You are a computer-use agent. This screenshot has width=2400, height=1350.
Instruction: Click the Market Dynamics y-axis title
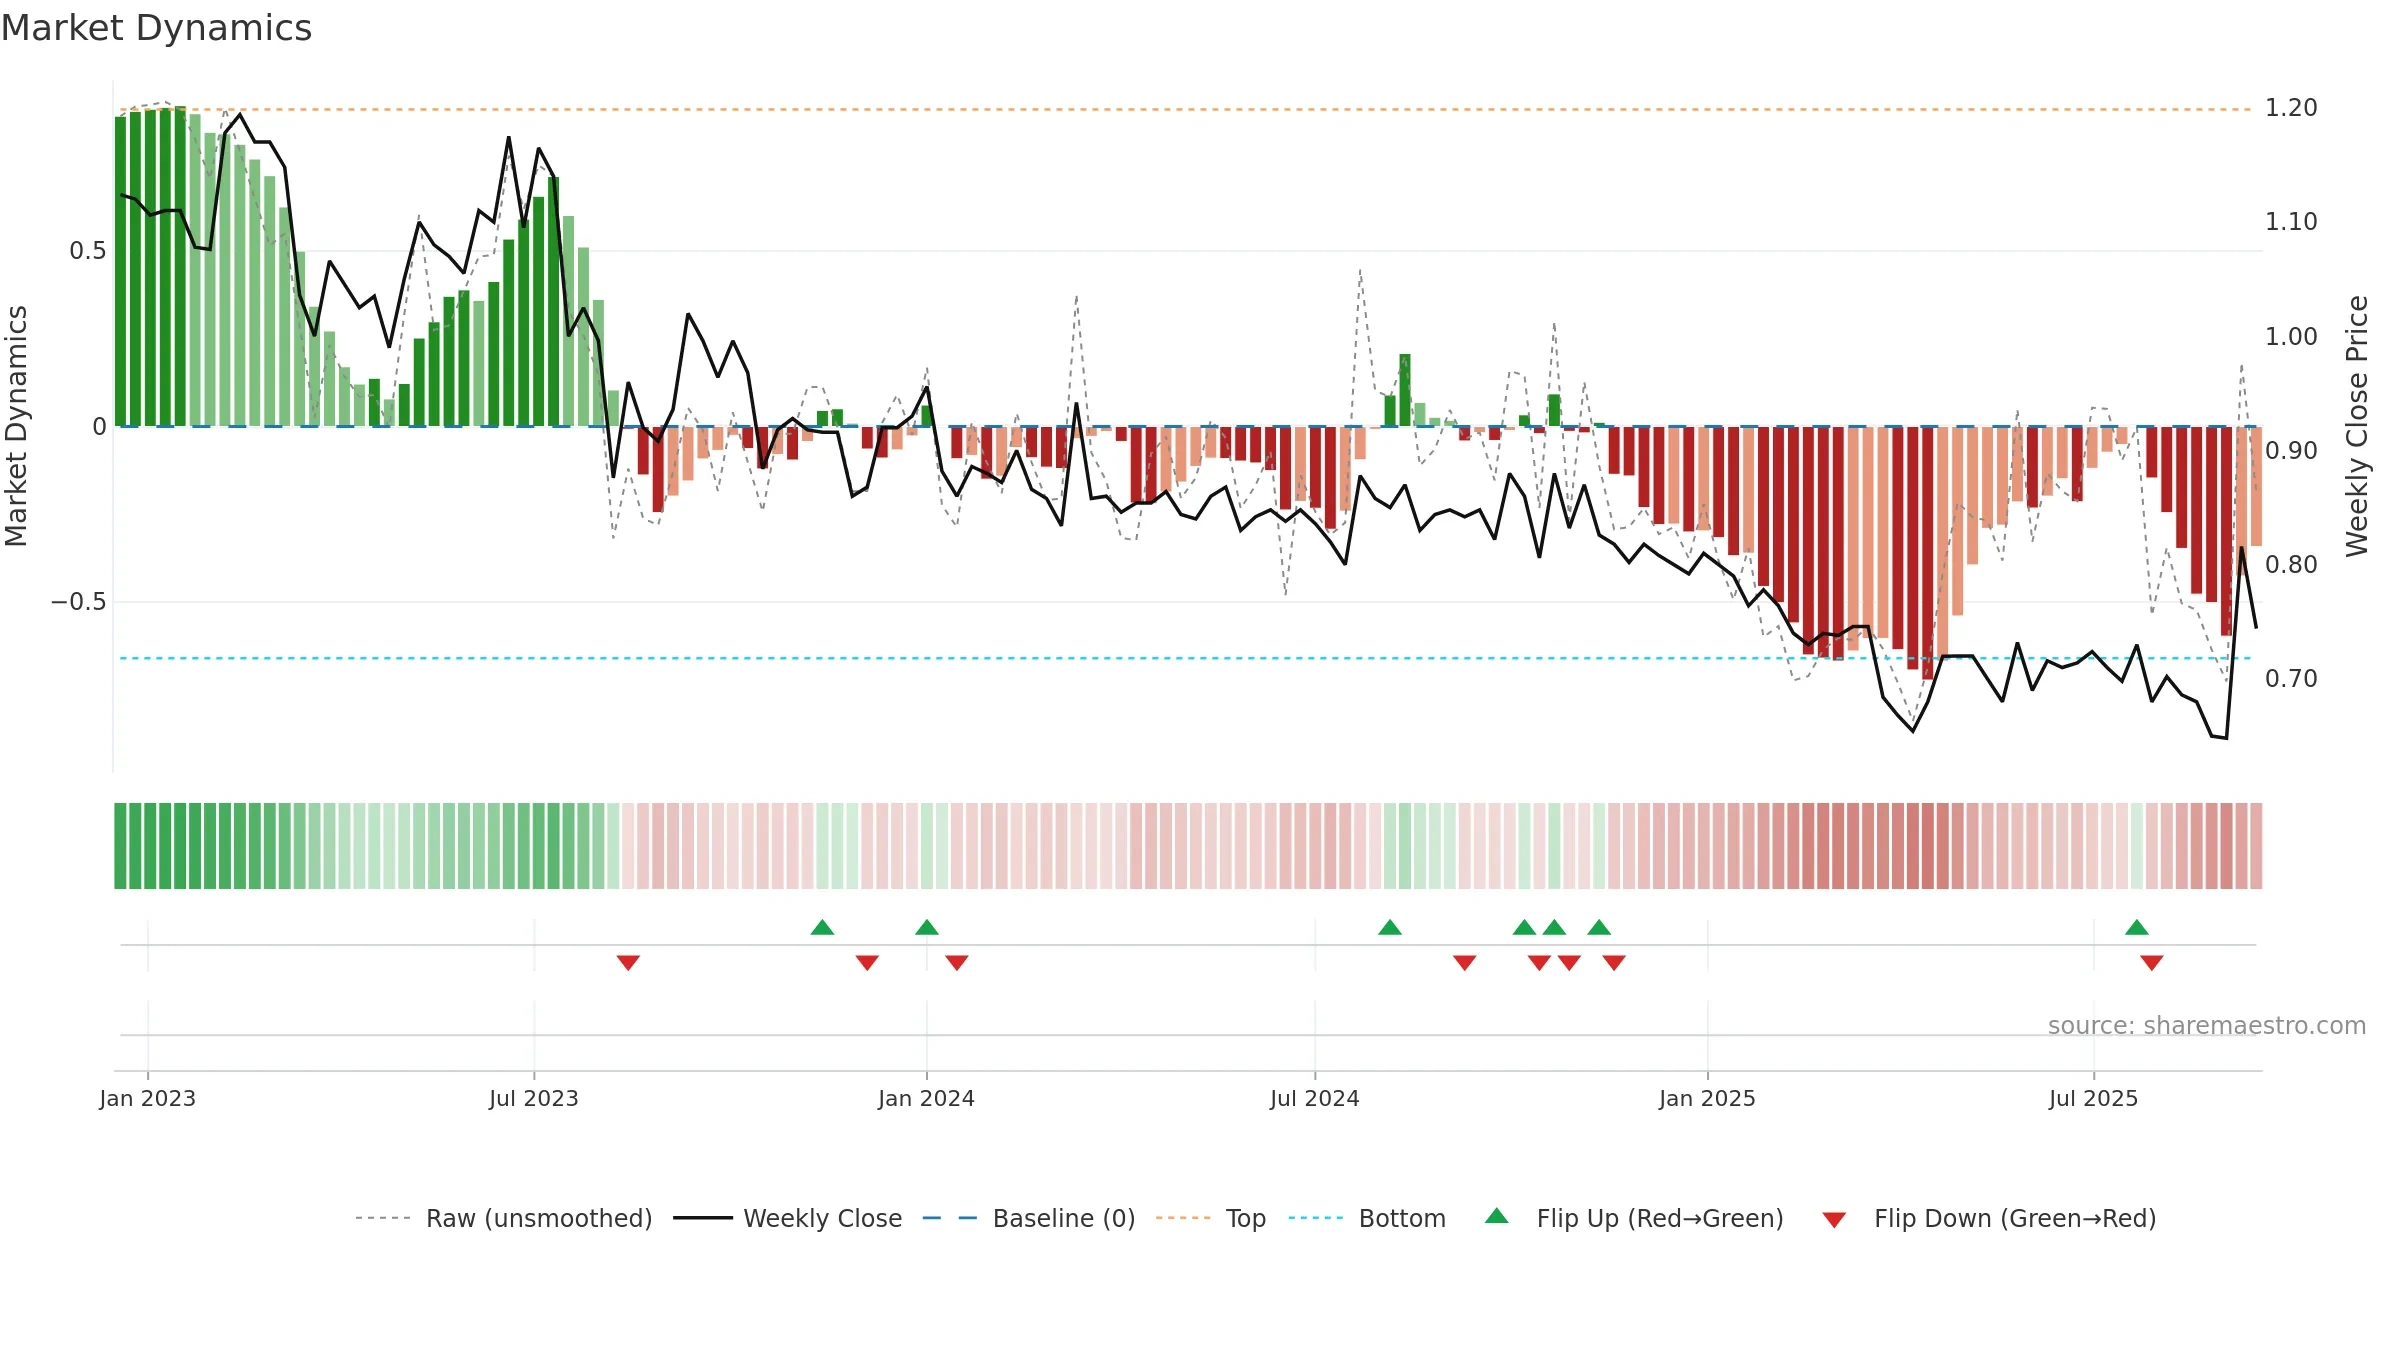pyautogui.click(x=16, y=426)
